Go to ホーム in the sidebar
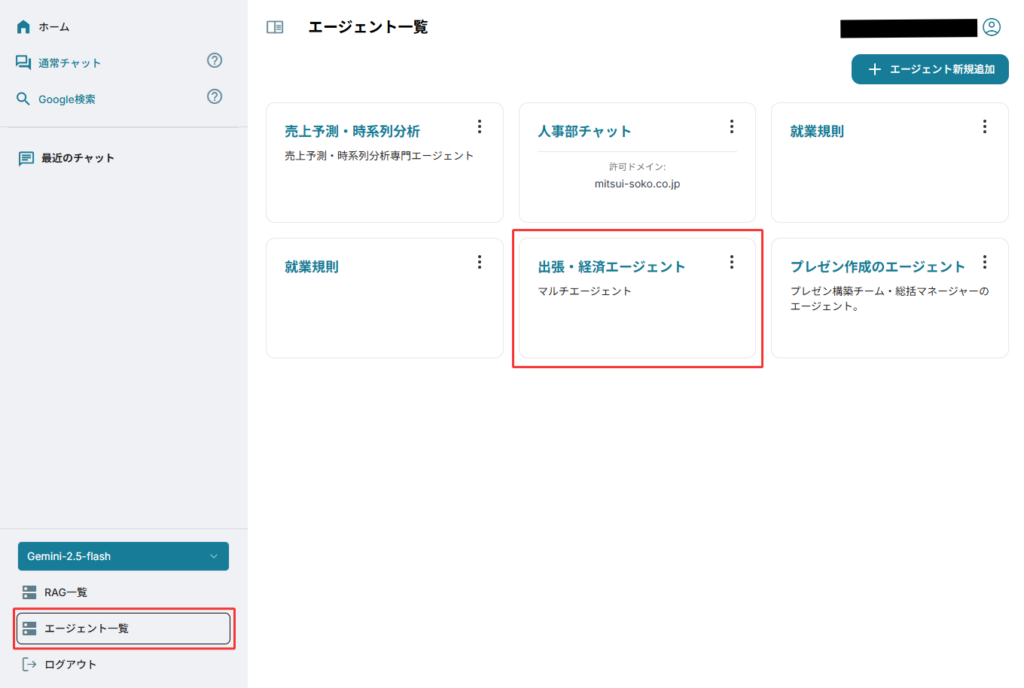This screenshot has width=1024, height=688. (54, 27)
